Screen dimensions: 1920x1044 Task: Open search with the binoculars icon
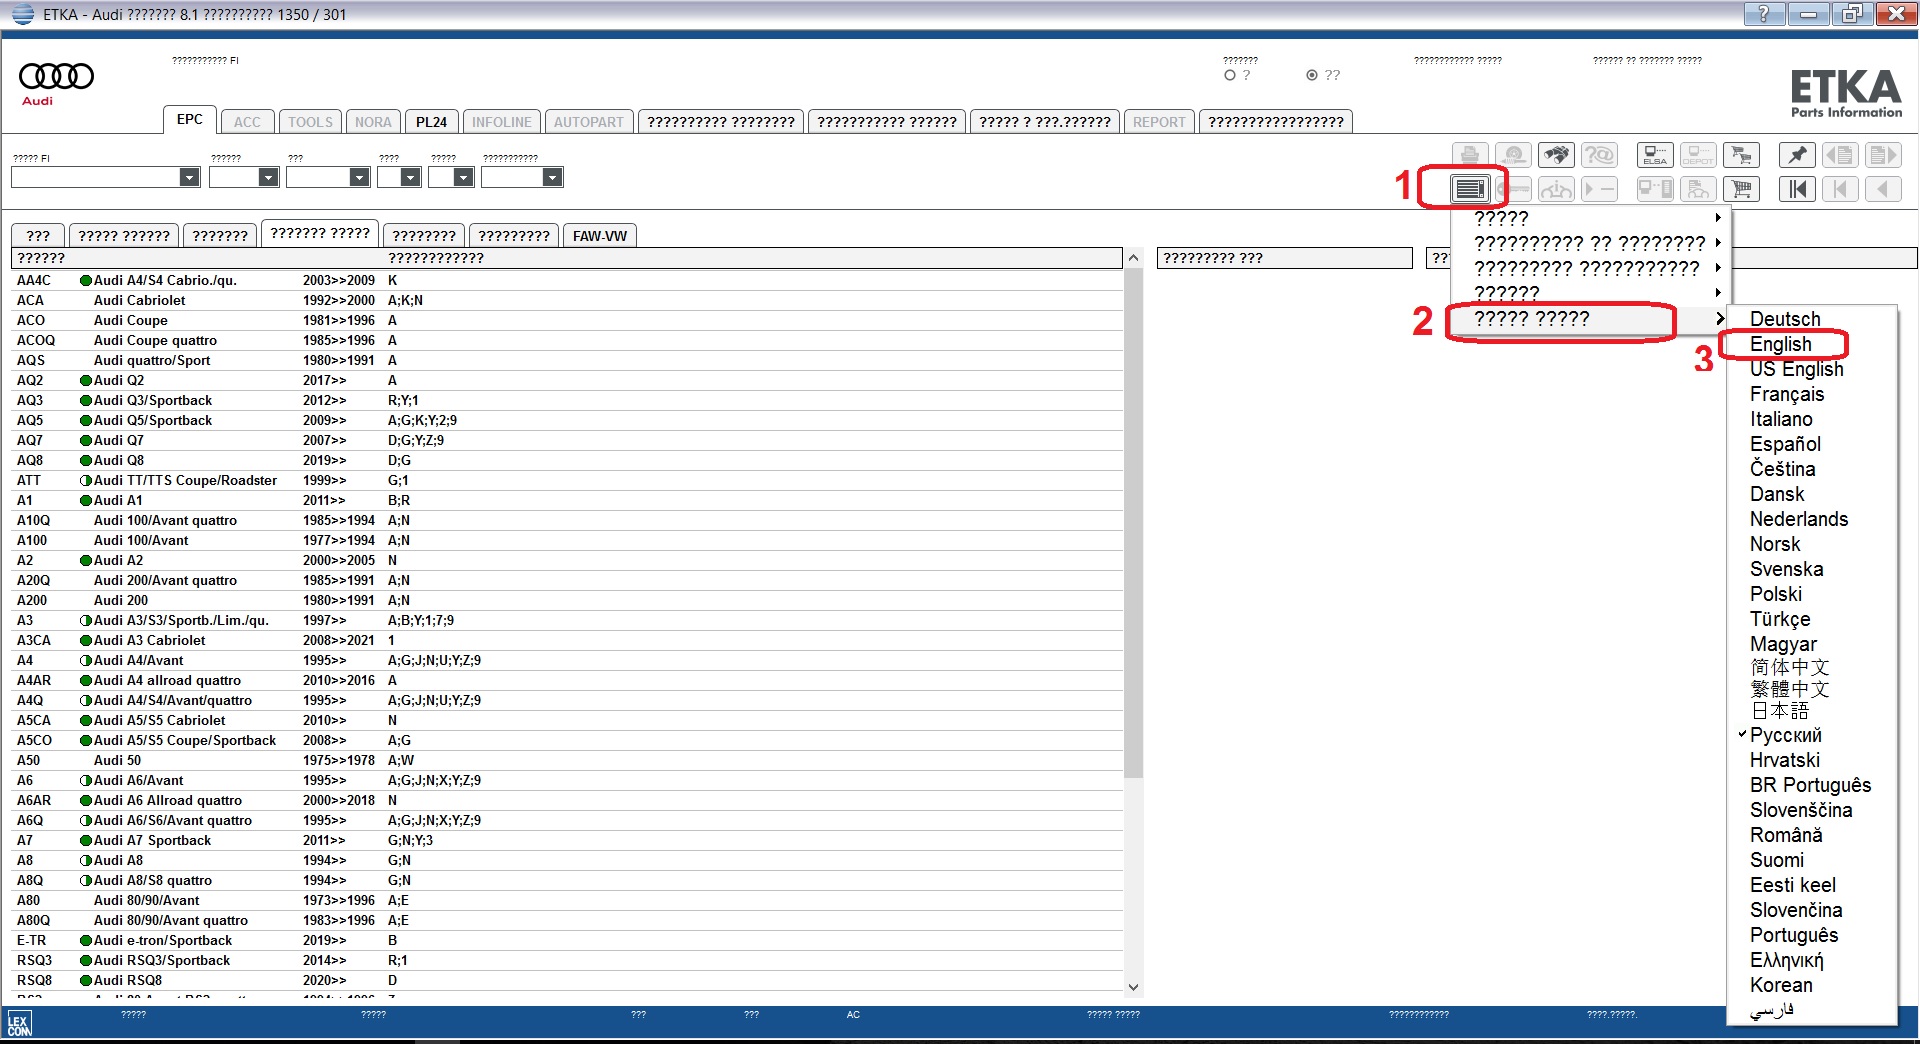tap(1556, 155)
